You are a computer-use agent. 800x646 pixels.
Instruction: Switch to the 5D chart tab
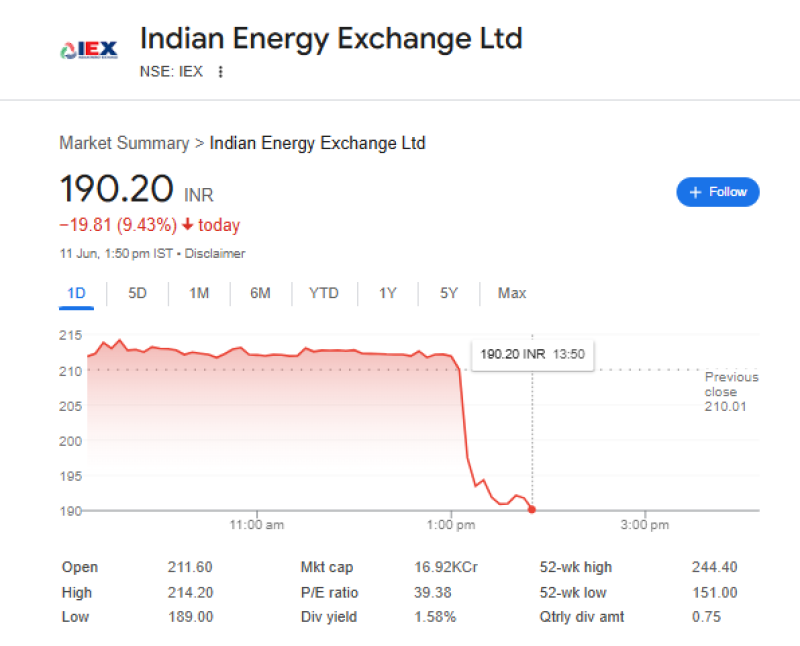click(137, 293)
